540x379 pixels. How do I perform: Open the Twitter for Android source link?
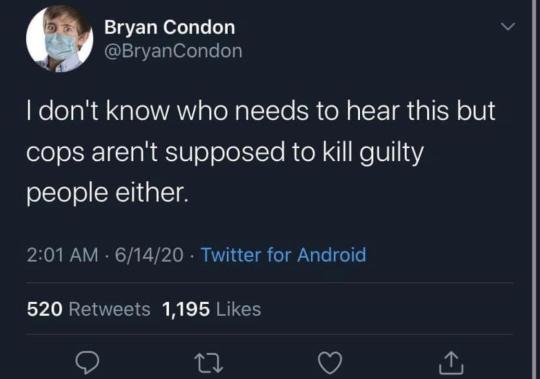(283, 255)
